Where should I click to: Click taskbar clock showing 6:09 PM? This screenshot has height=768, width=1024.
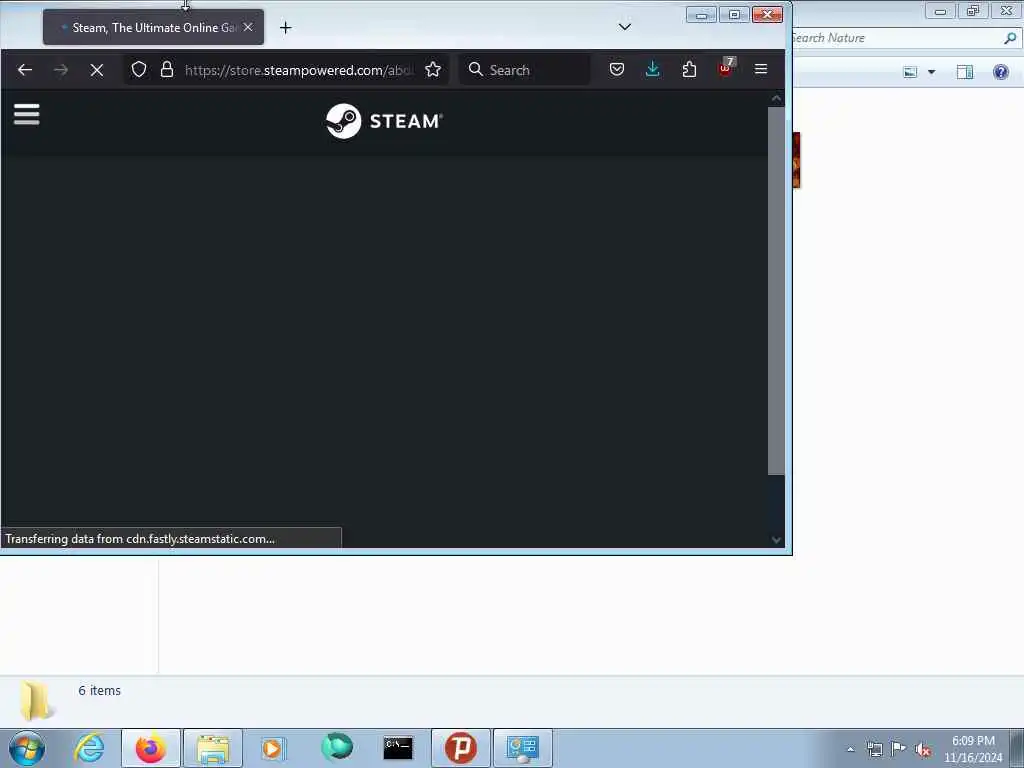(x=973, y=749)
